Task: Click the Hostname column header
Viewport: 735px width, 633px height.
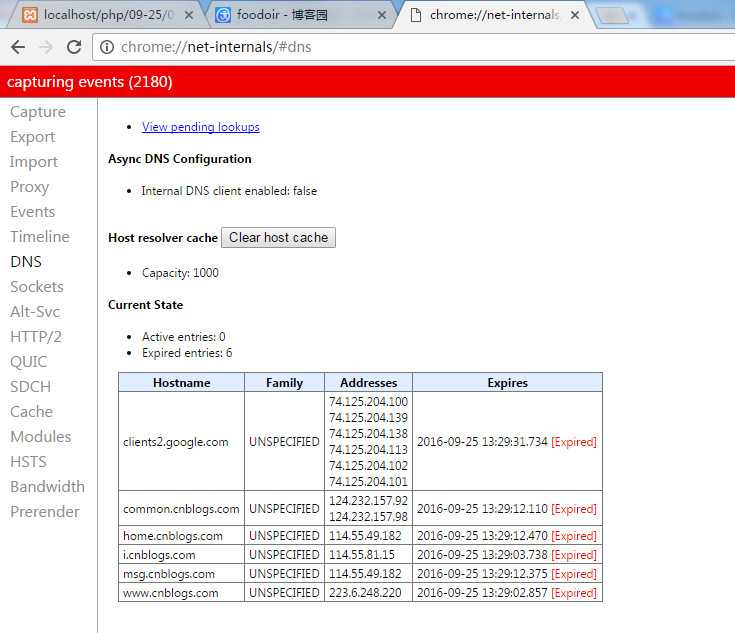Action: click(x=181, y=383)
